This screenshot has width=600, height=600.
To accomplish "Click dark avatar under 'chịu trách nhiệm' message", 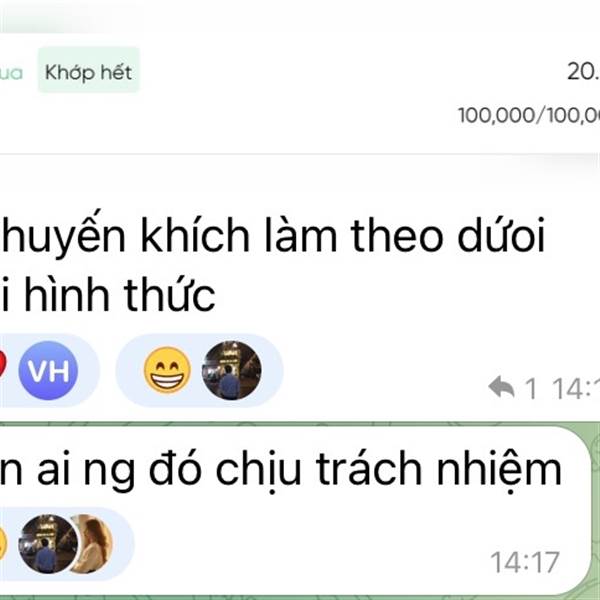I will 48,544.
